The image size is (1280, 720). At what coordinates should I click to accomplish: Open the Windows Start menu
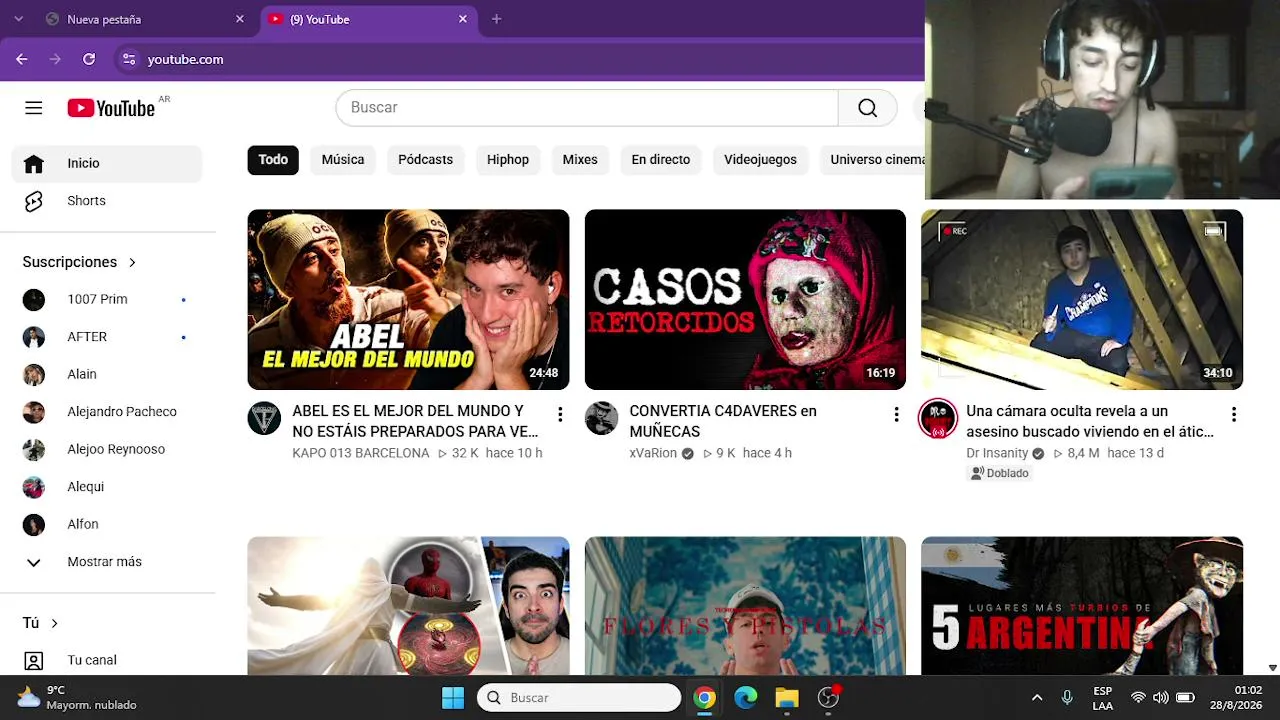453,698
